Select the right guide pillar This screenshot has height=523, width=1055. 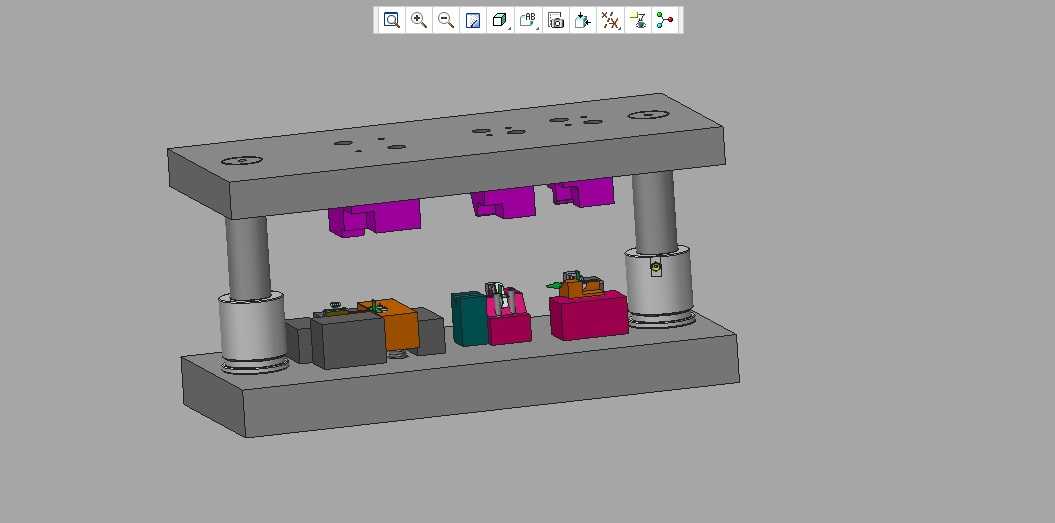[655, 212]
